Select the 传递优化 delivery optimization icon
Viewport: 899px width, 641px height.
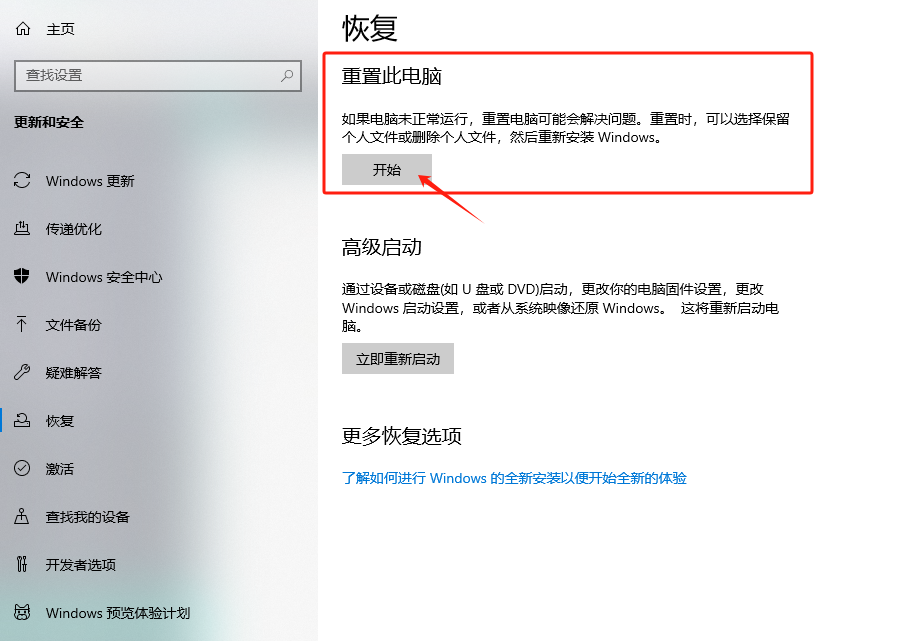[x=22, y=229]
